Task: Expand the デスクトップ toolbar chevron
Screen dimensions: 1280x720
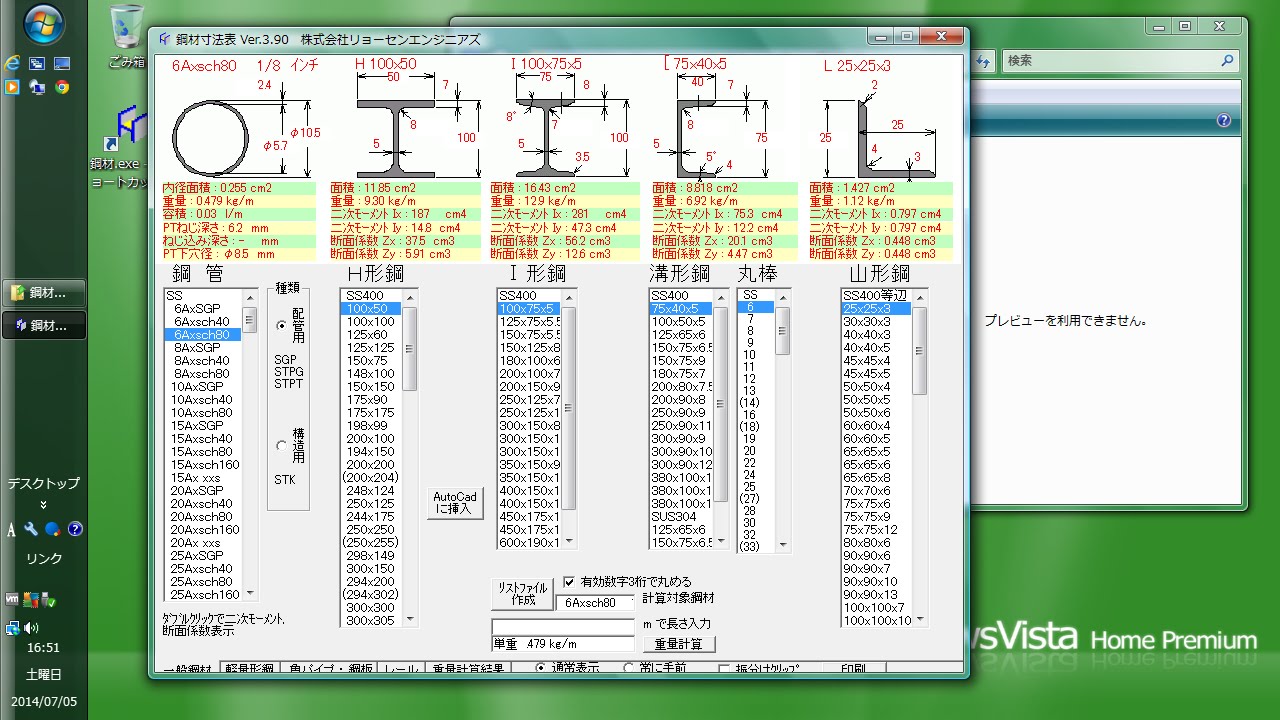Action: click(43, 505)
